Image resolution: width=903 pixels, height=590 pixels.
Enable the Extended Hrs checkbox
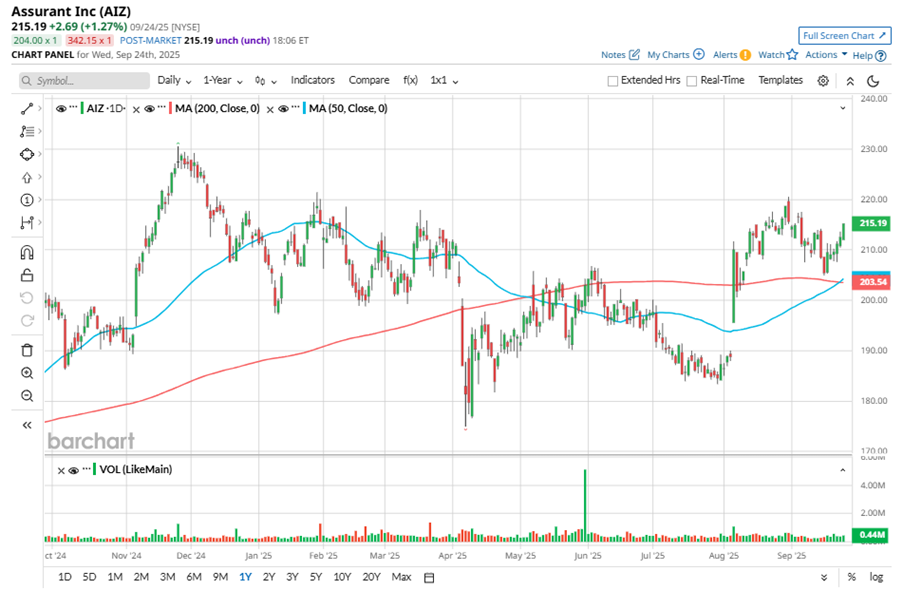pos(613,81)
